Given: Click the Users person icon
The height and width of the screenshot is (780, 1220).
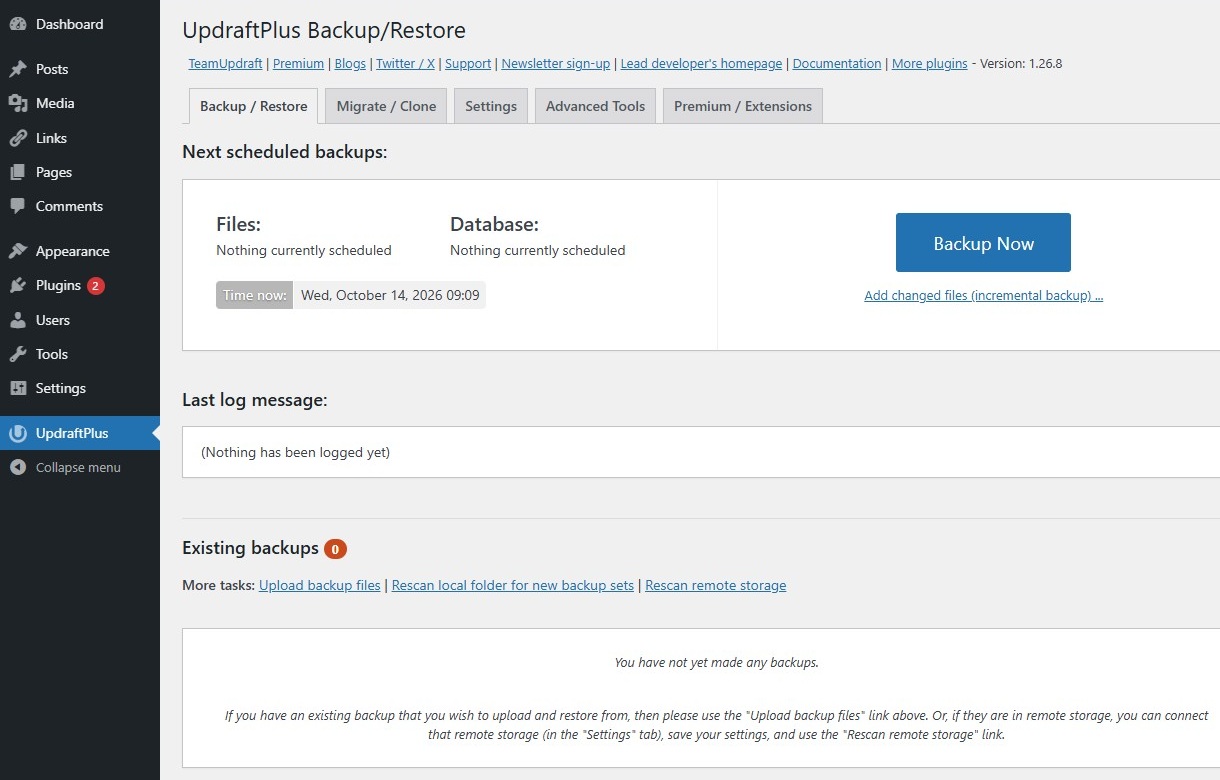Looking at the screenshot, I should [18, 320].
